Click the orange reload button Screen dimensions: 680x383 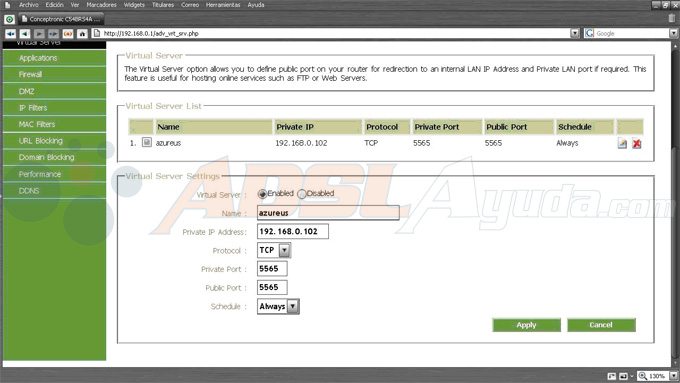coord(68,33)
